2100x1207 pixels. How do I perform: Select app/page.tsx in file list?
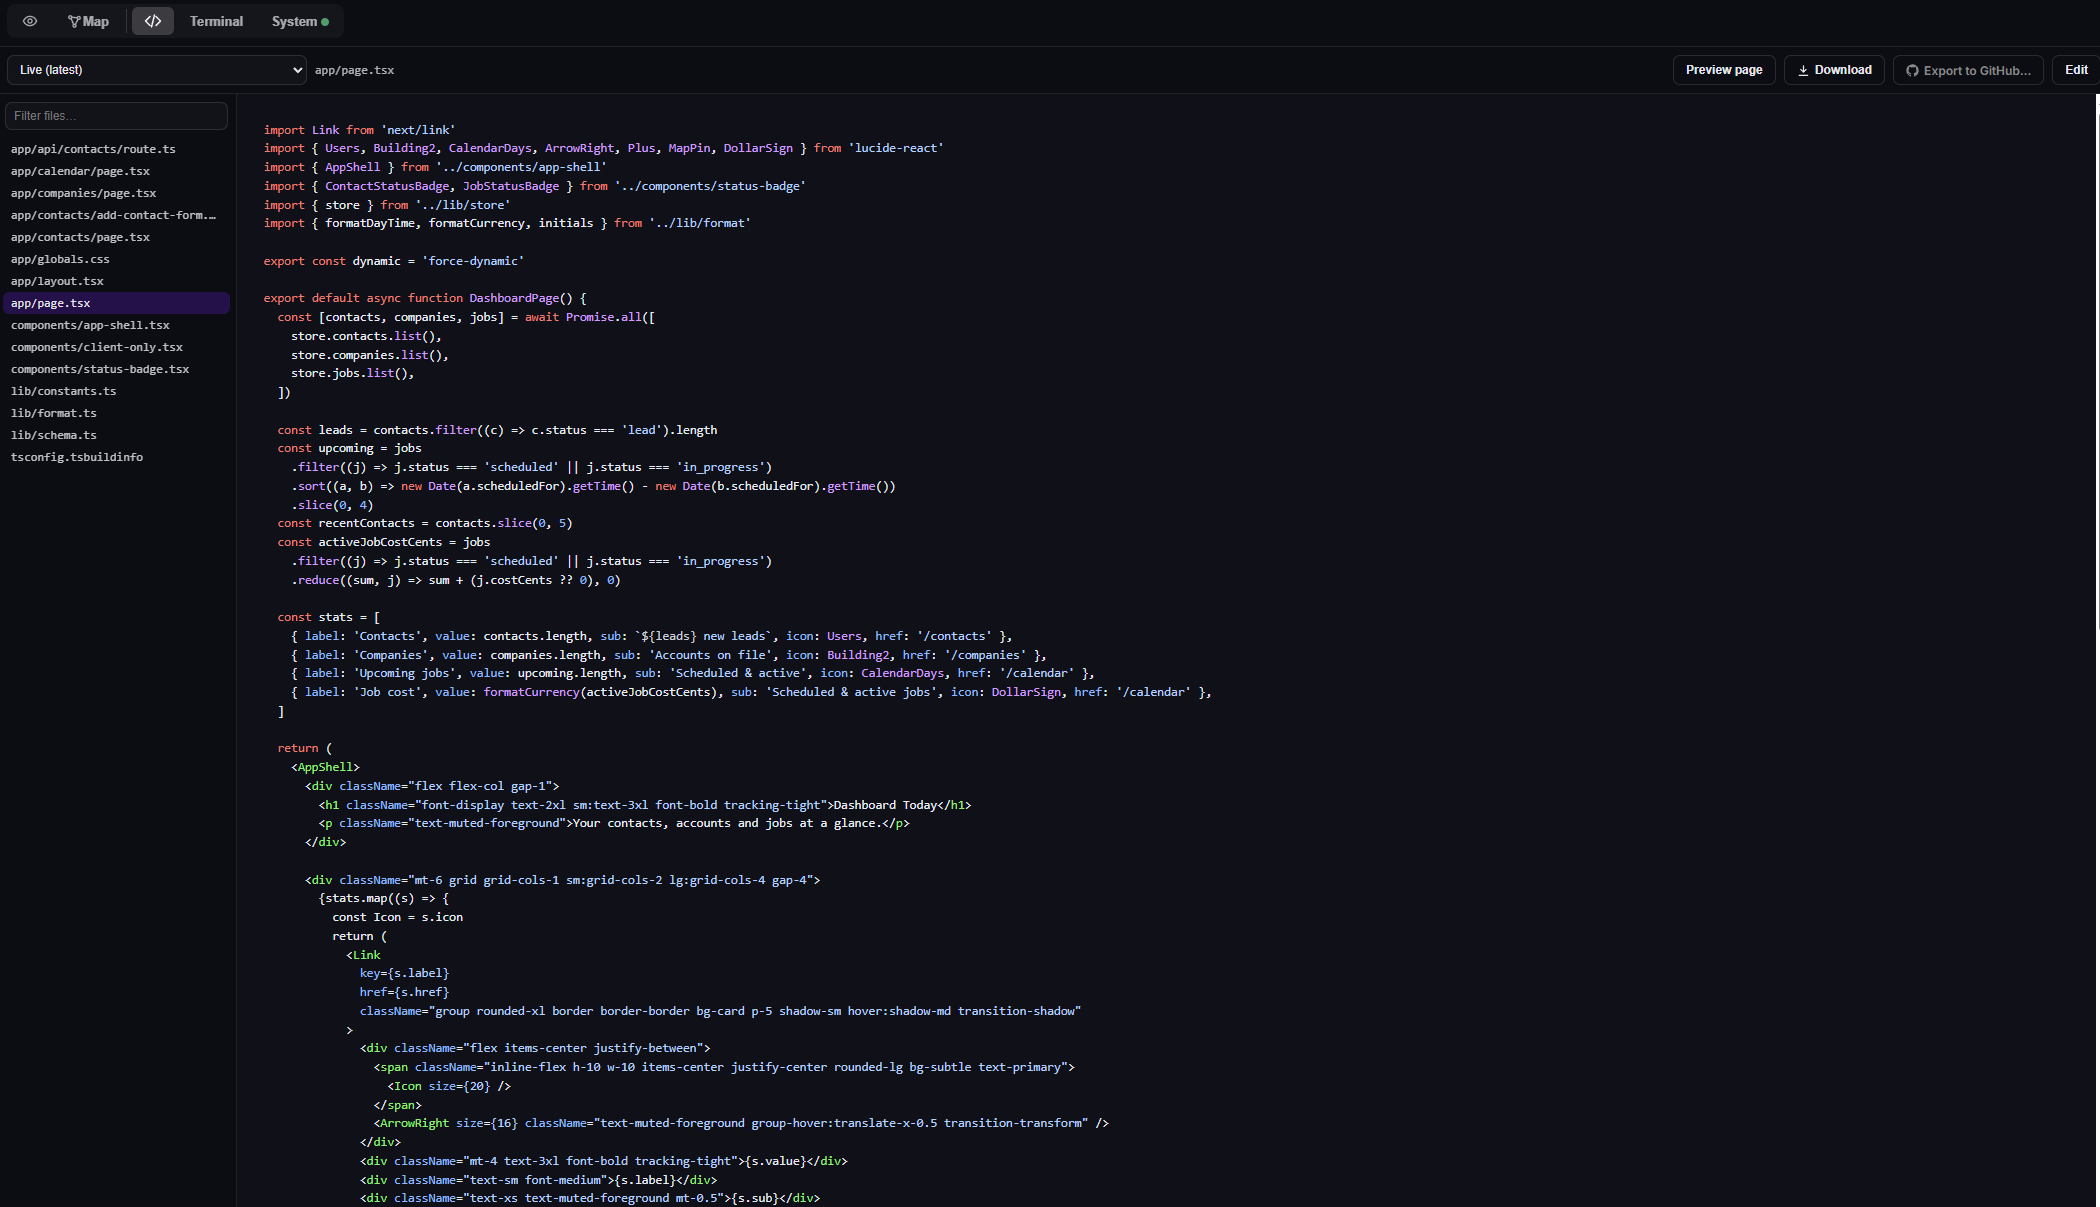(x=116, y=303)
